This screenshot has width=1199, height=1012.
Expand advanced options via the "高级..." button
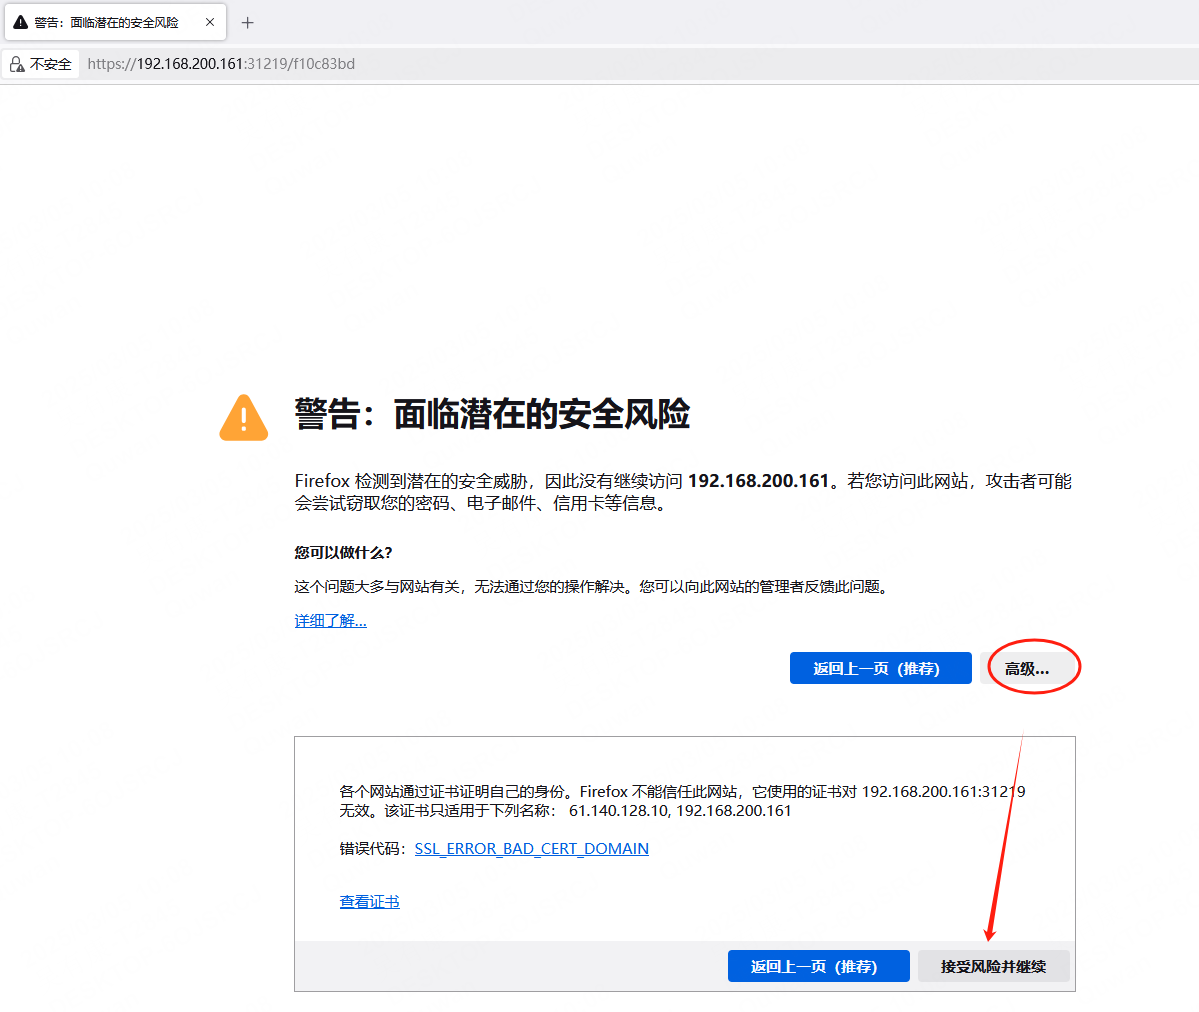(1030, 667)
